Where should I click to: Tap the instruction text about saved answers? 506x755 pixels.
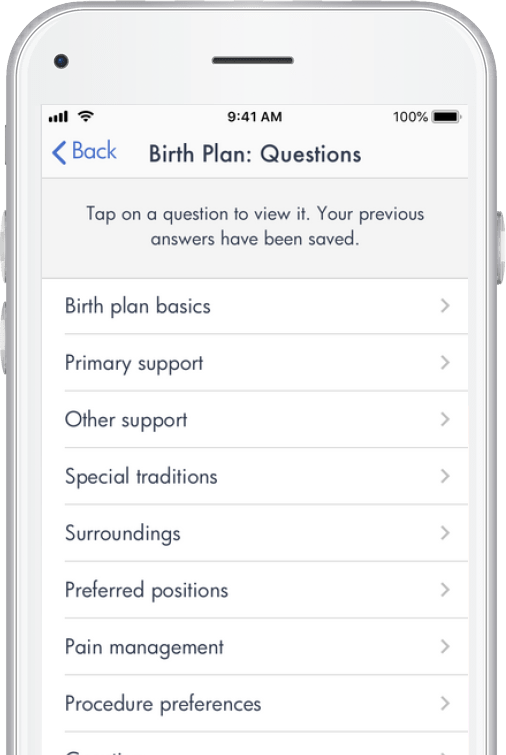point(255,226)
